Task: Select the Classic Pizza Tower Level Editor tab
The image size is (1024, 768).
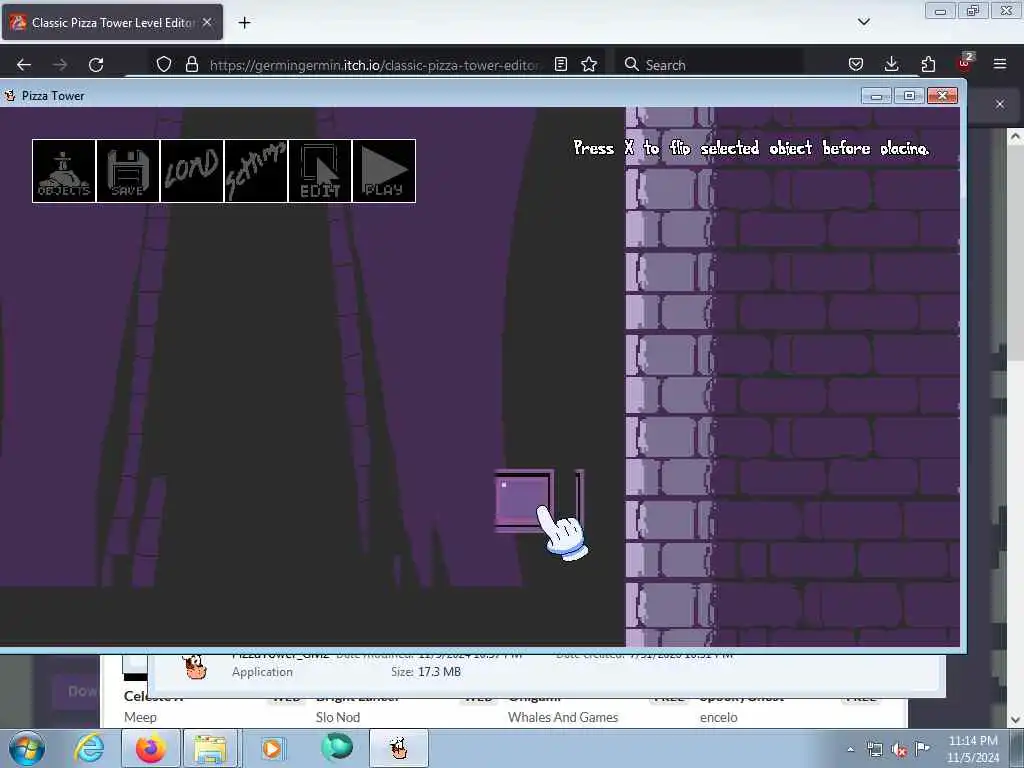Action: (x=112, y=22)
